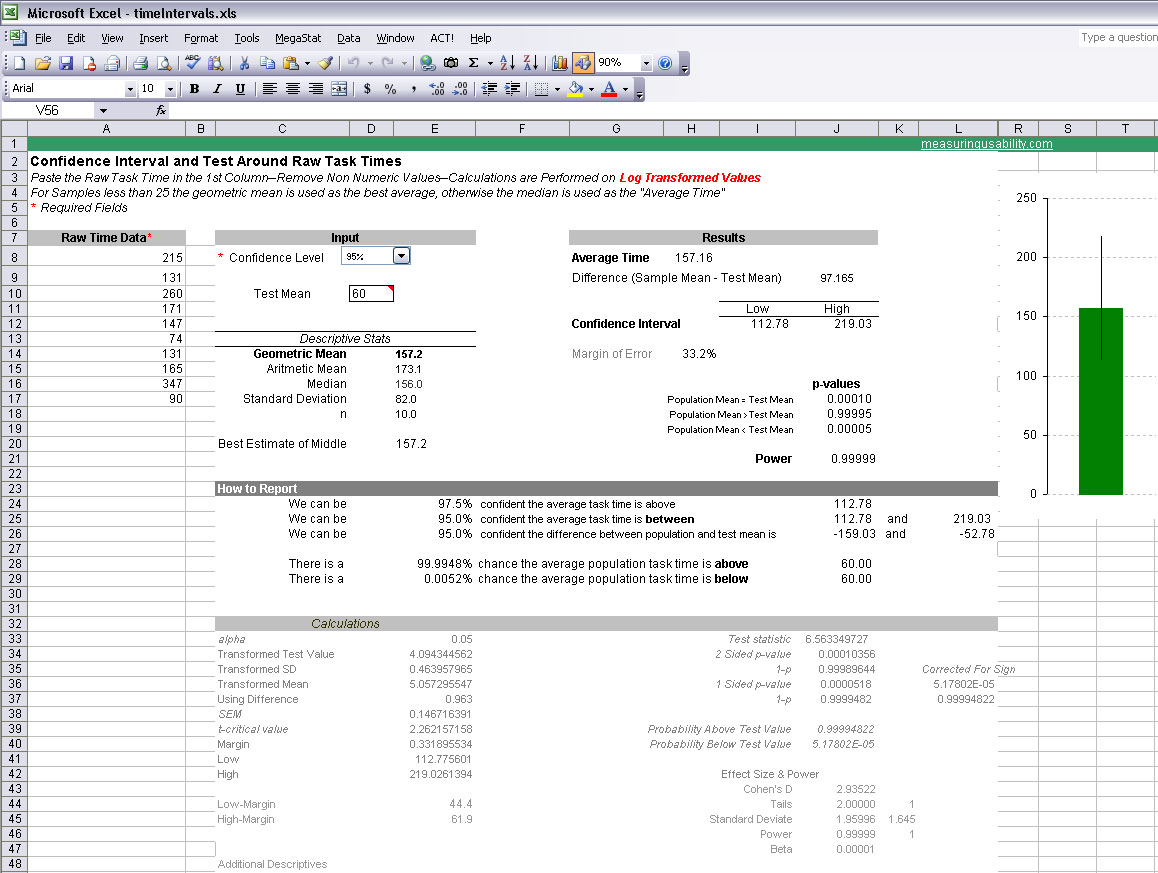The image size is (1158, 873).
Task: Apply the yellow fill color
Action: coord(576,89)
